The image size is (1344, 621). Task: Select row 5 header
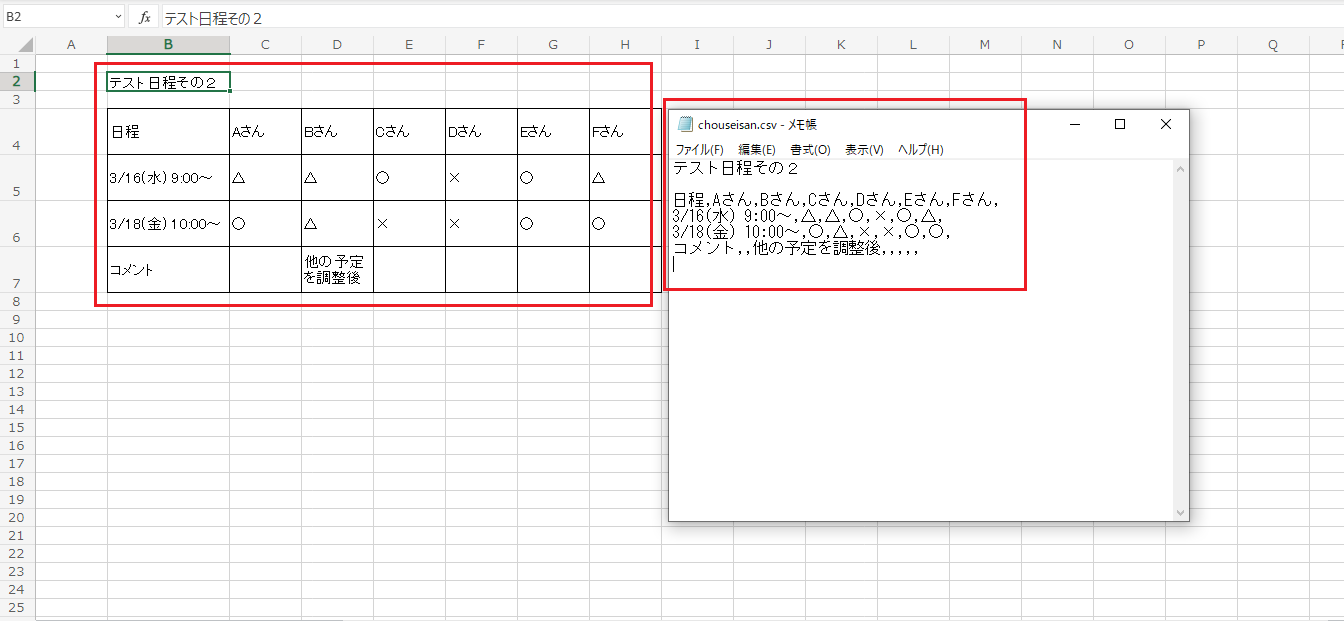tap(17, 191)
